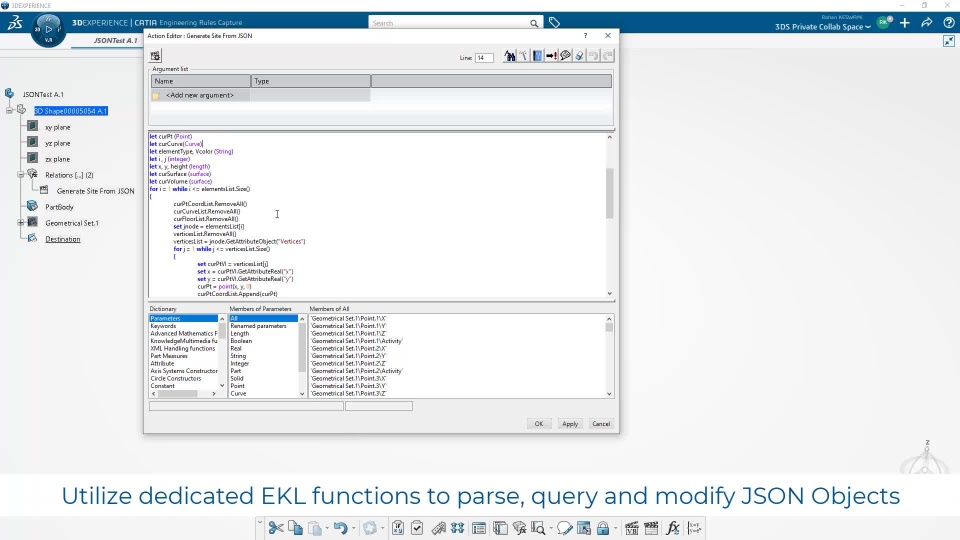Click the search magnifier button
Image resolution: width=960 pixels, height=540 pixels.
534,23
